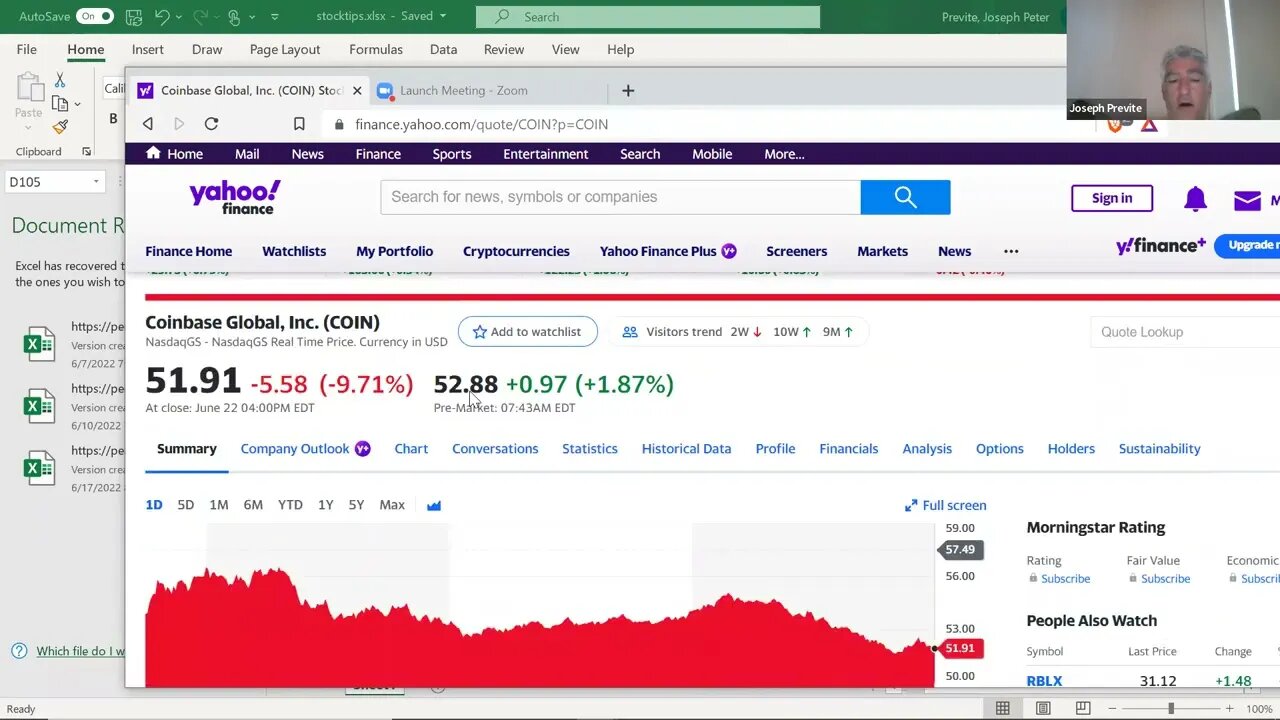
Task: Click the Cut scissors icon in Excel
Action: click(60, 80)
